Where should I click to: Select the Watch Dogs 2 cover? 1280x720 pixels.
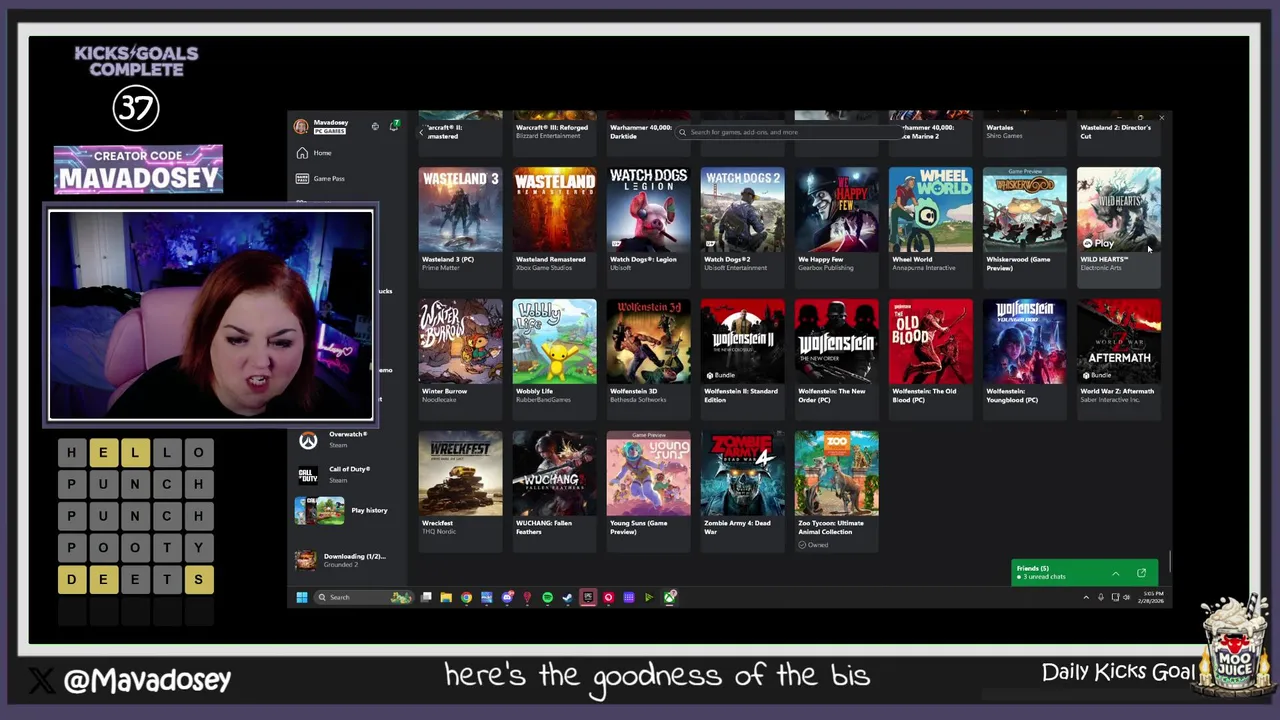coord(742,210)
